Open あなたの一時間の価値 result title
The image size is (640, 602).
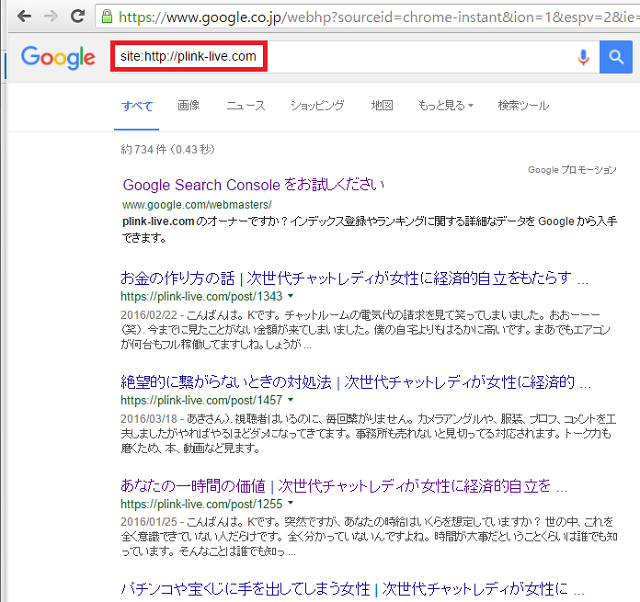pos(344,486)
